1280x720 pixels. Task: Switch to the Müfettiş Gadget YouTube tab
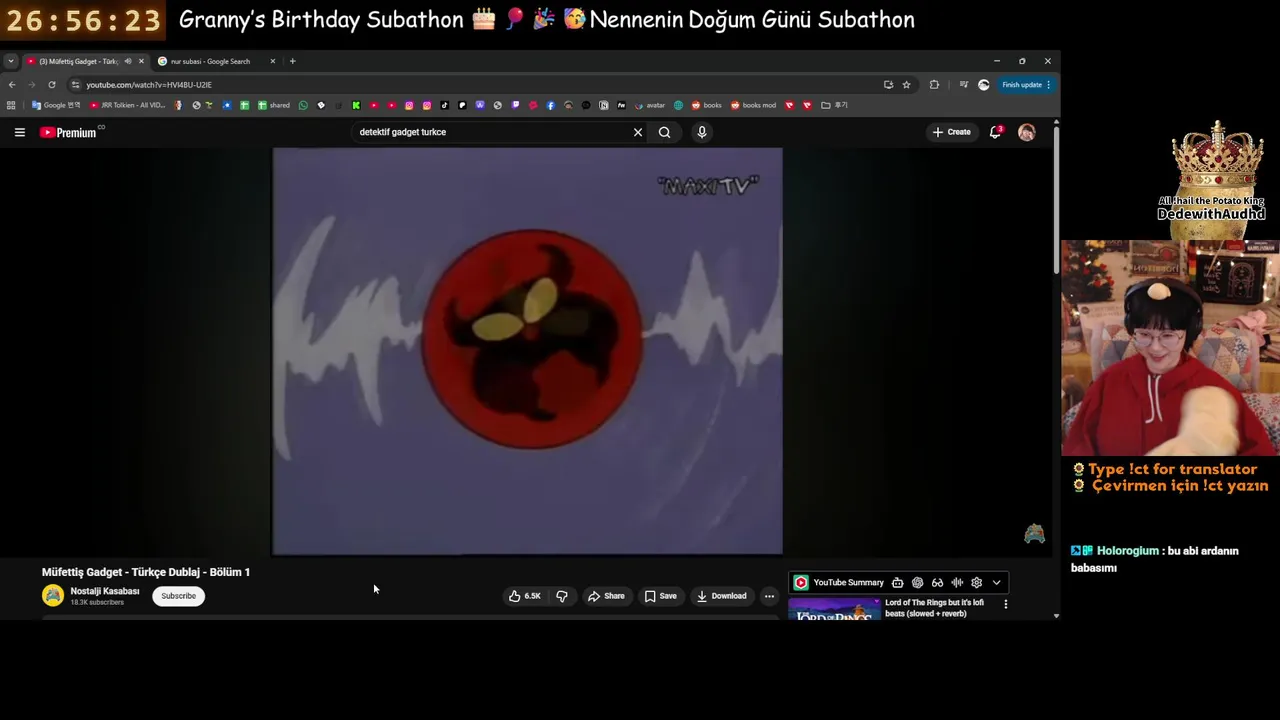click(x=78, y=61)
